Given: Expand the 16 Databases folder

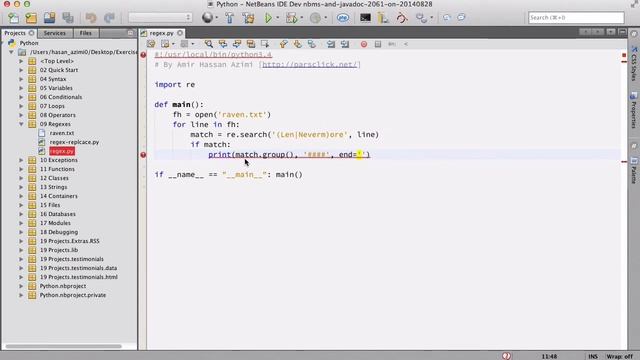Looking at the screenshot, I should click(x=21, y=214).
